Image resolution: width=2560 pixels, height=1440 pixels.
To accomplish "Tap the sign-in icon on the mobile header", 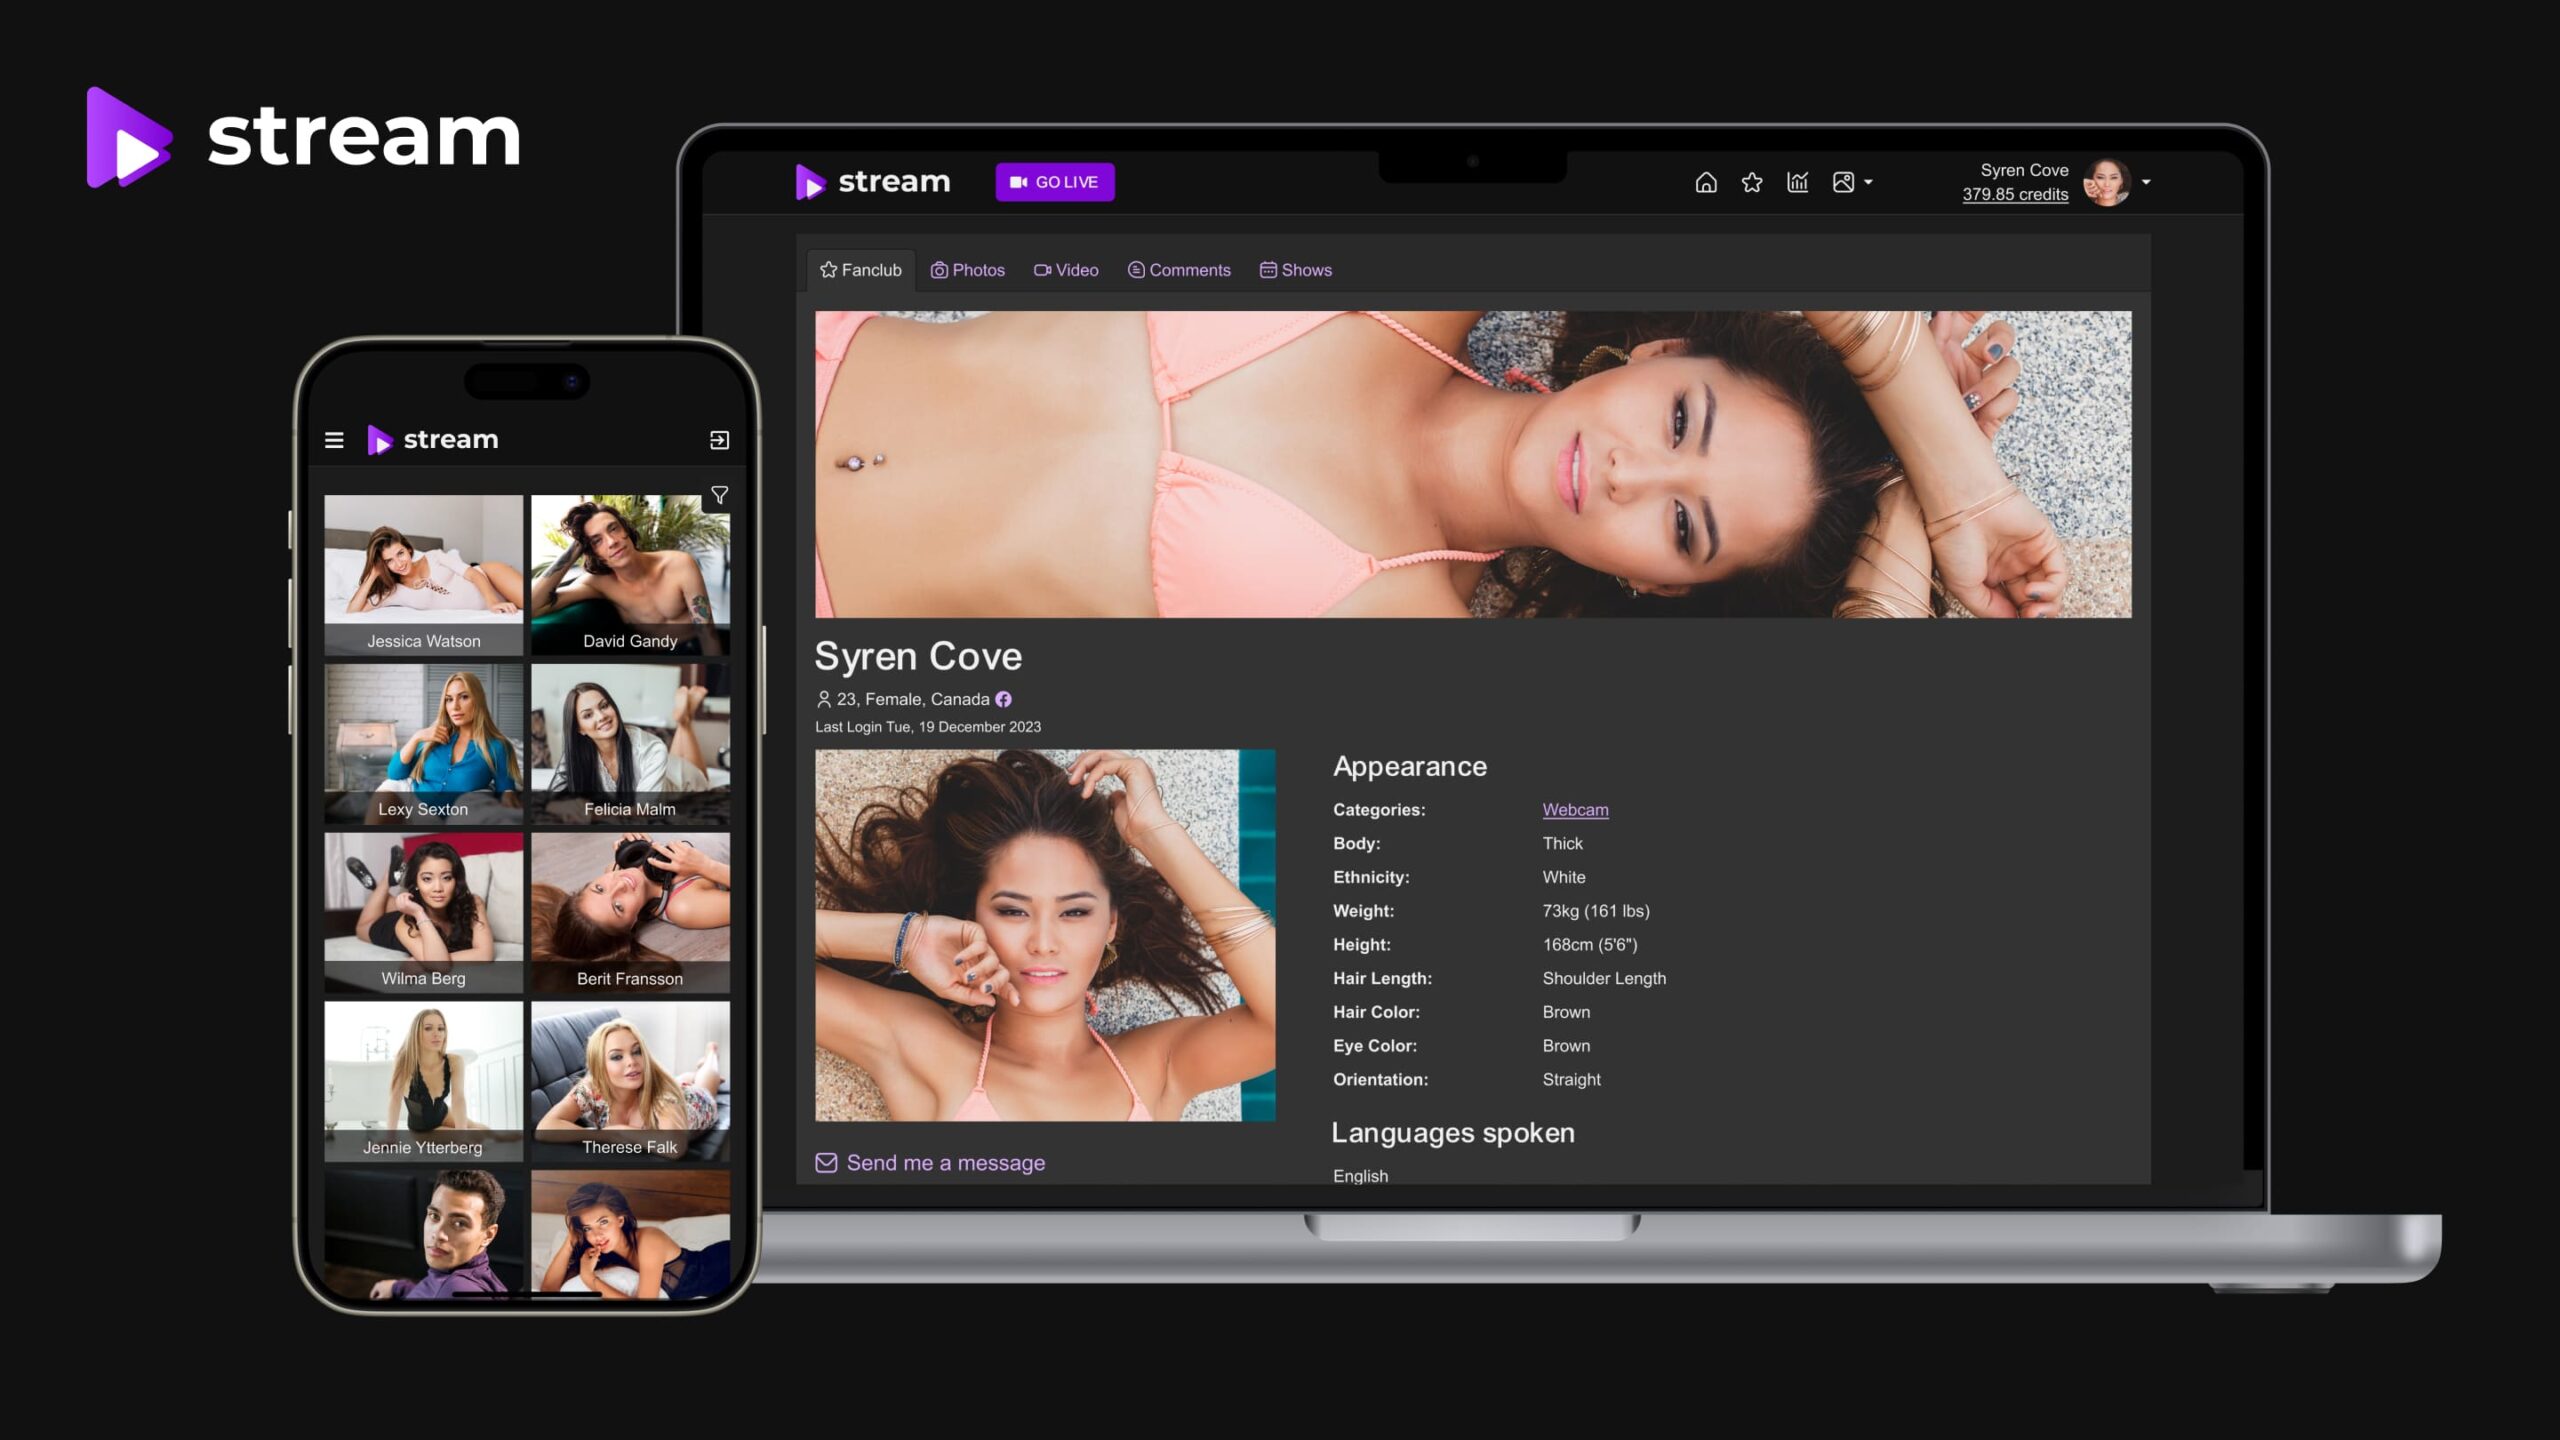I will point(719,440).
